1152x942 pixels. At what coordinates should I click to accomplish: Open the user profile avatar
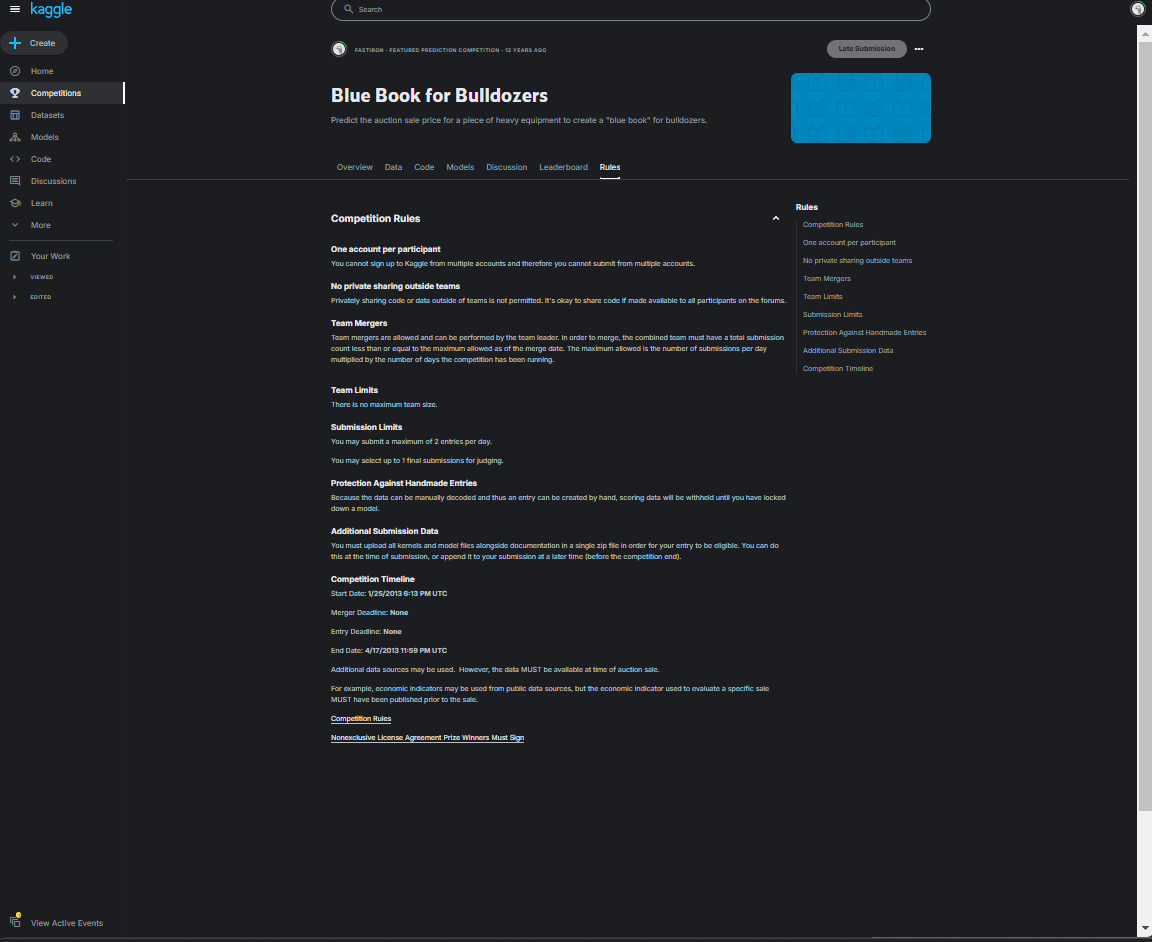(1137, 10)
